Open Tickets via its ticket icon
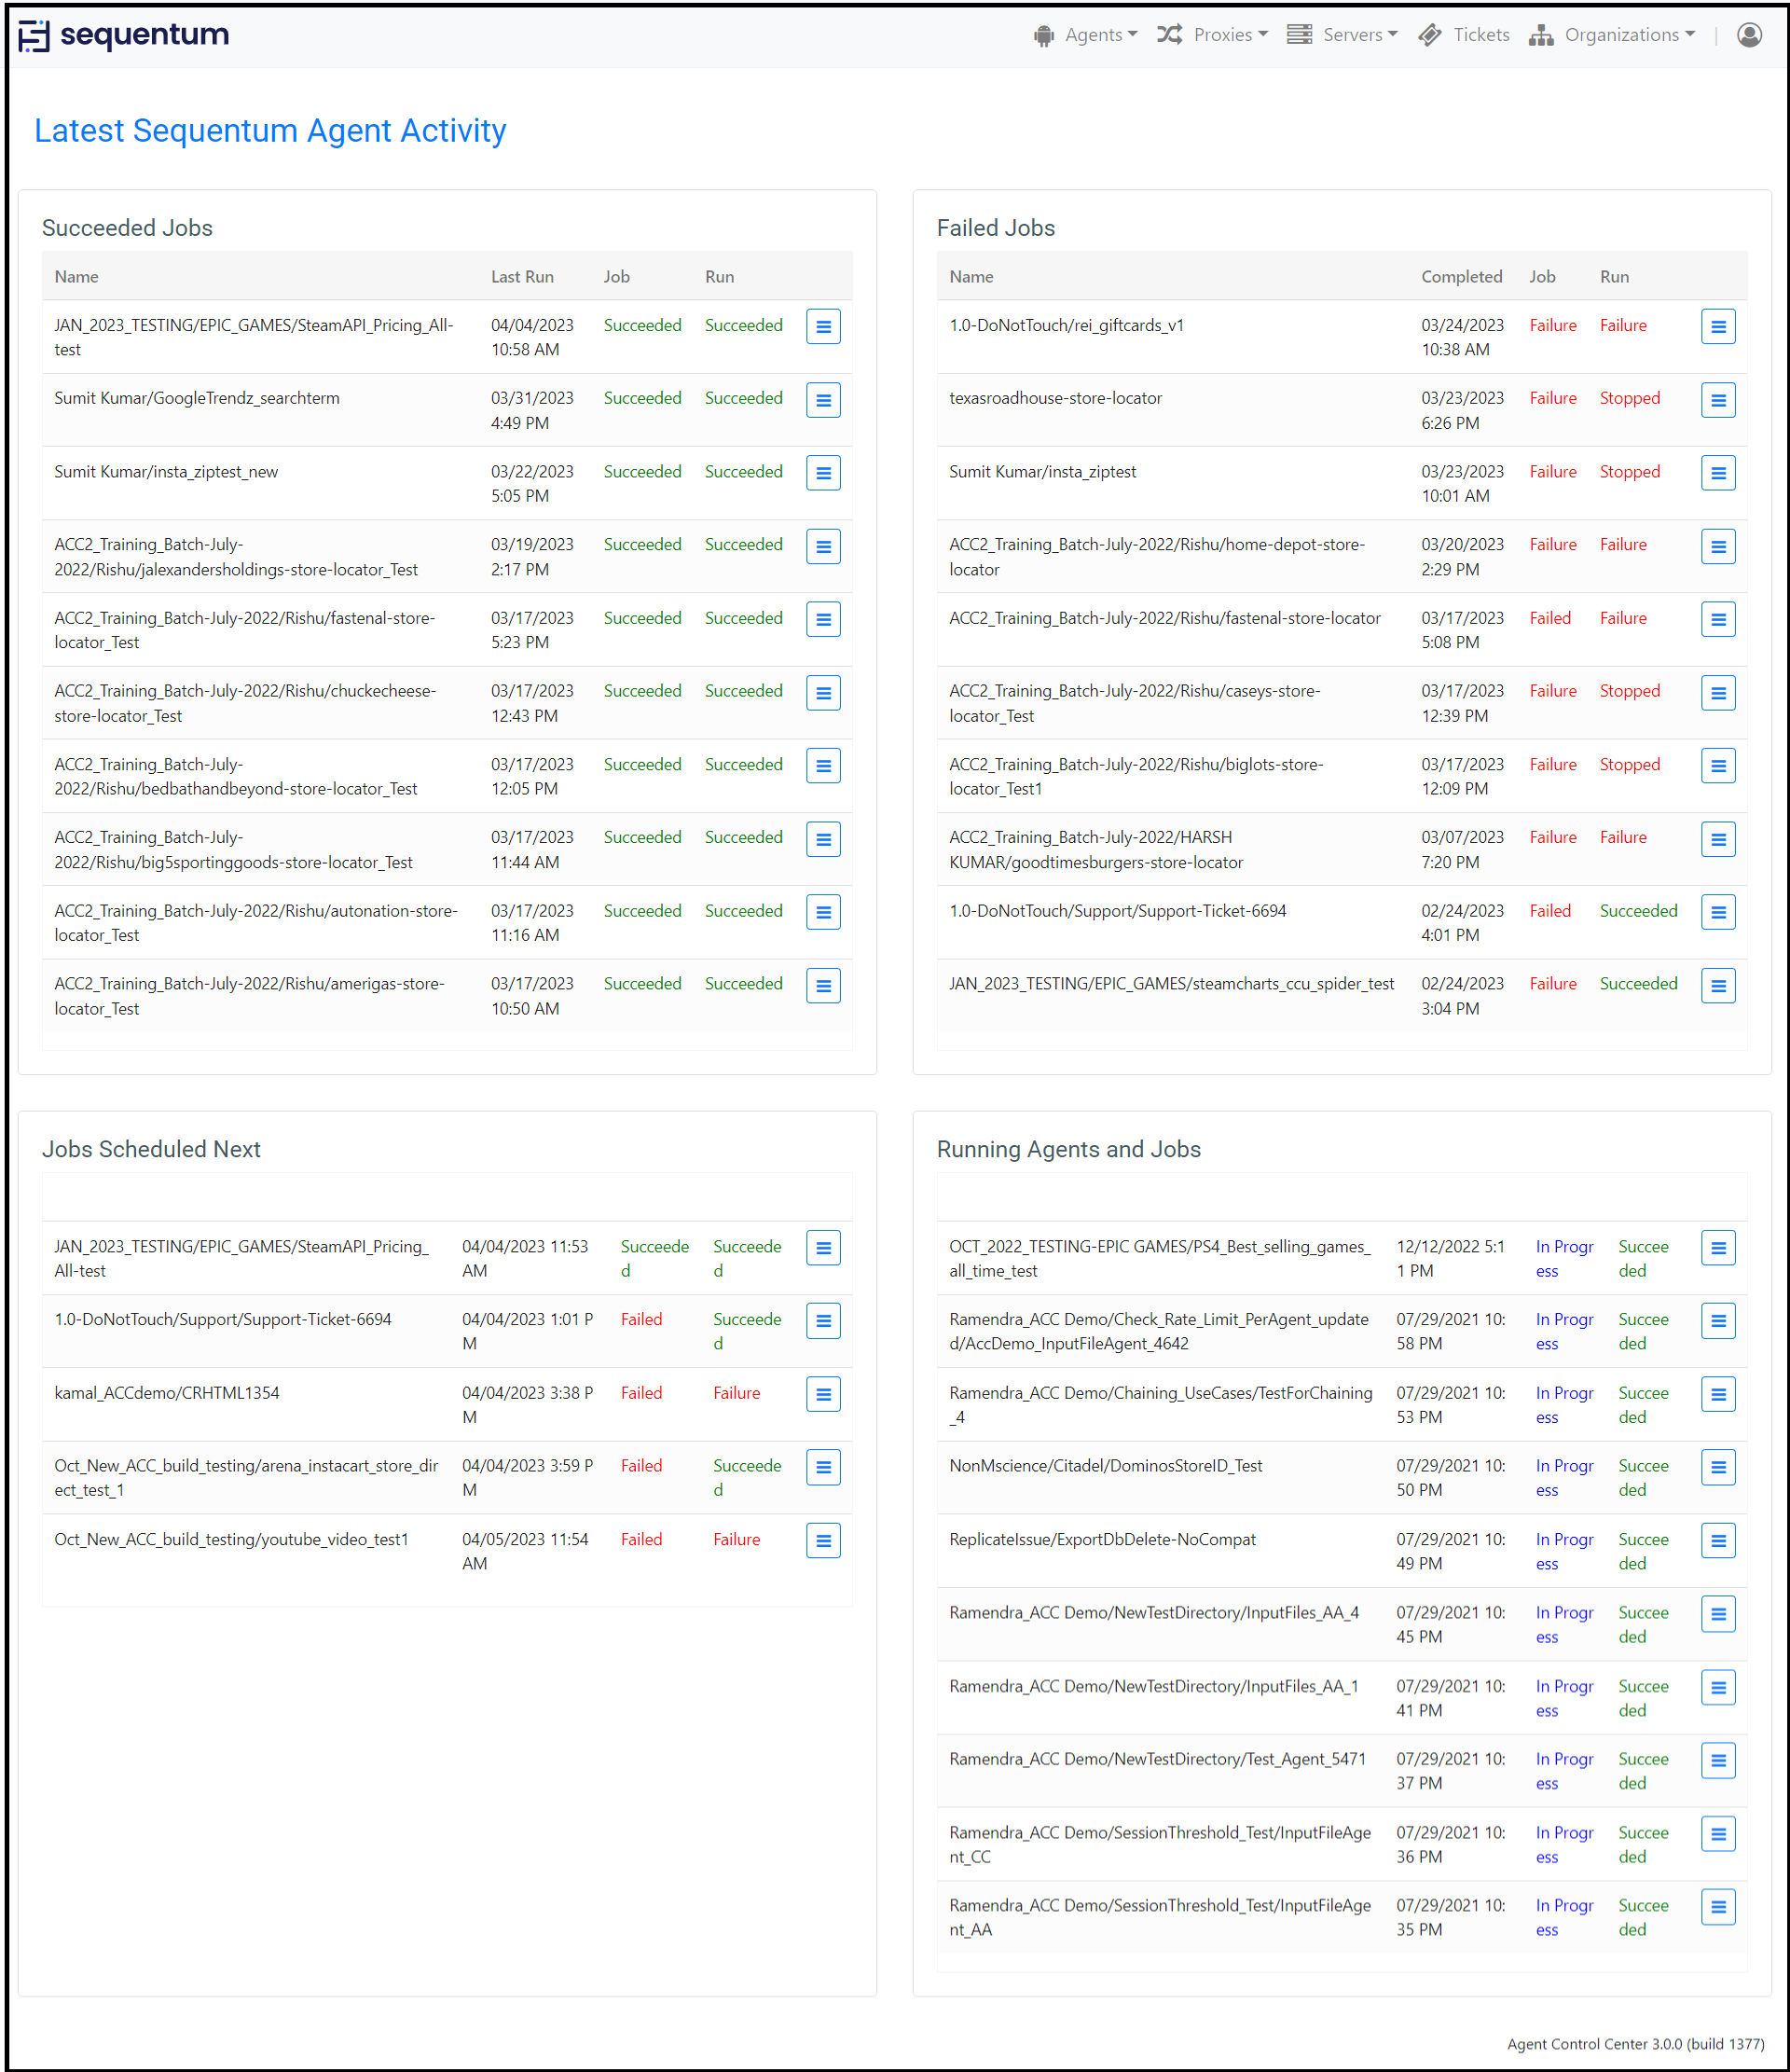This screenshot has width=1790, height=2072. (1432, 34)
